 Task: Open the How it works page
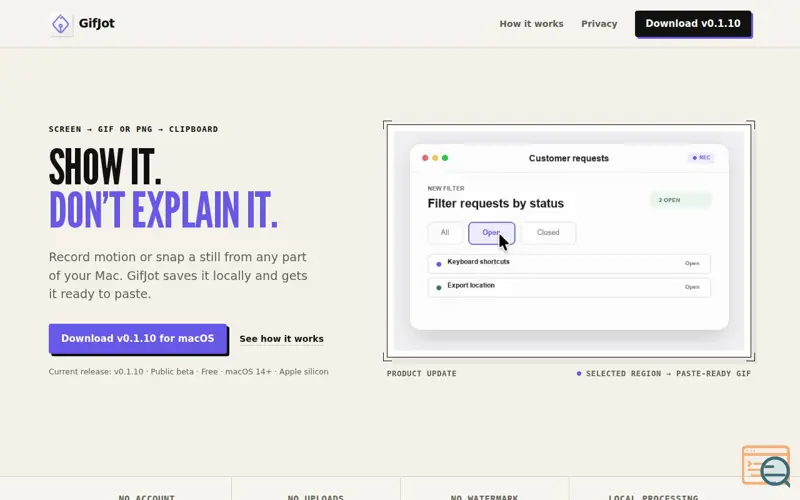[531, 23]
